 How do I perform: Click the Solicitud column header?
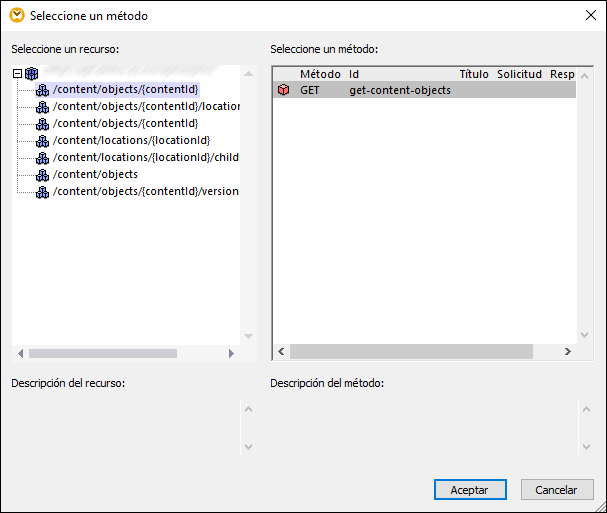click(x=519, y=74)
